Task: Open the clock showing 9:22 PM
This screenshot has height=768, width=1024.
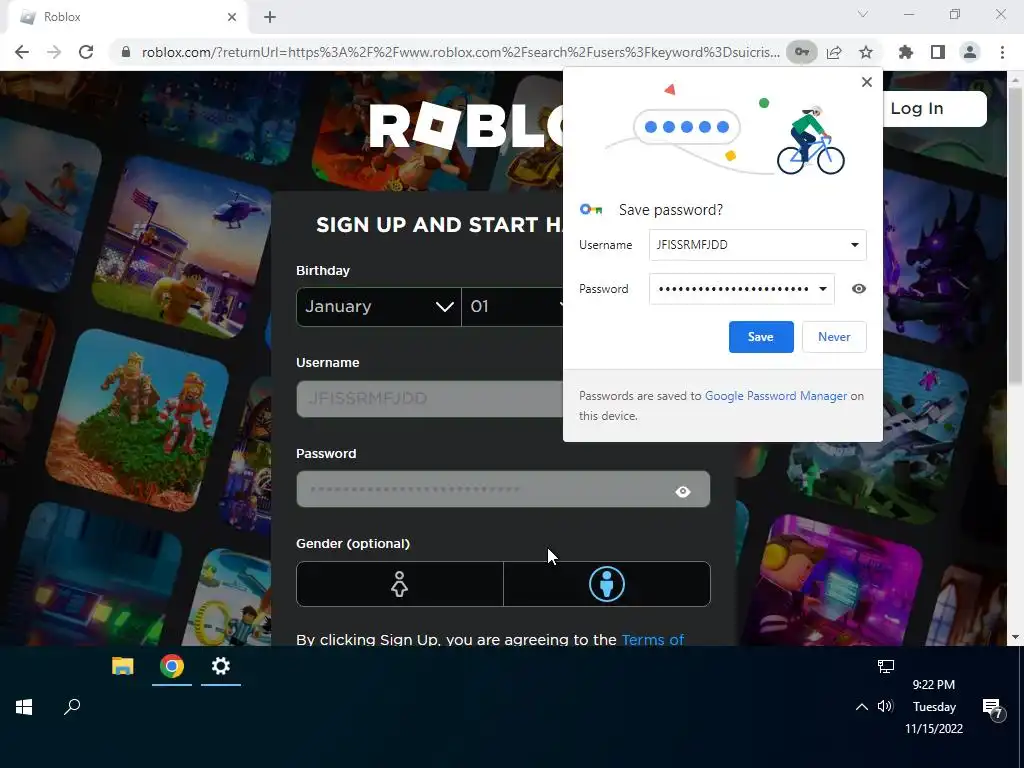Action: 934,707
